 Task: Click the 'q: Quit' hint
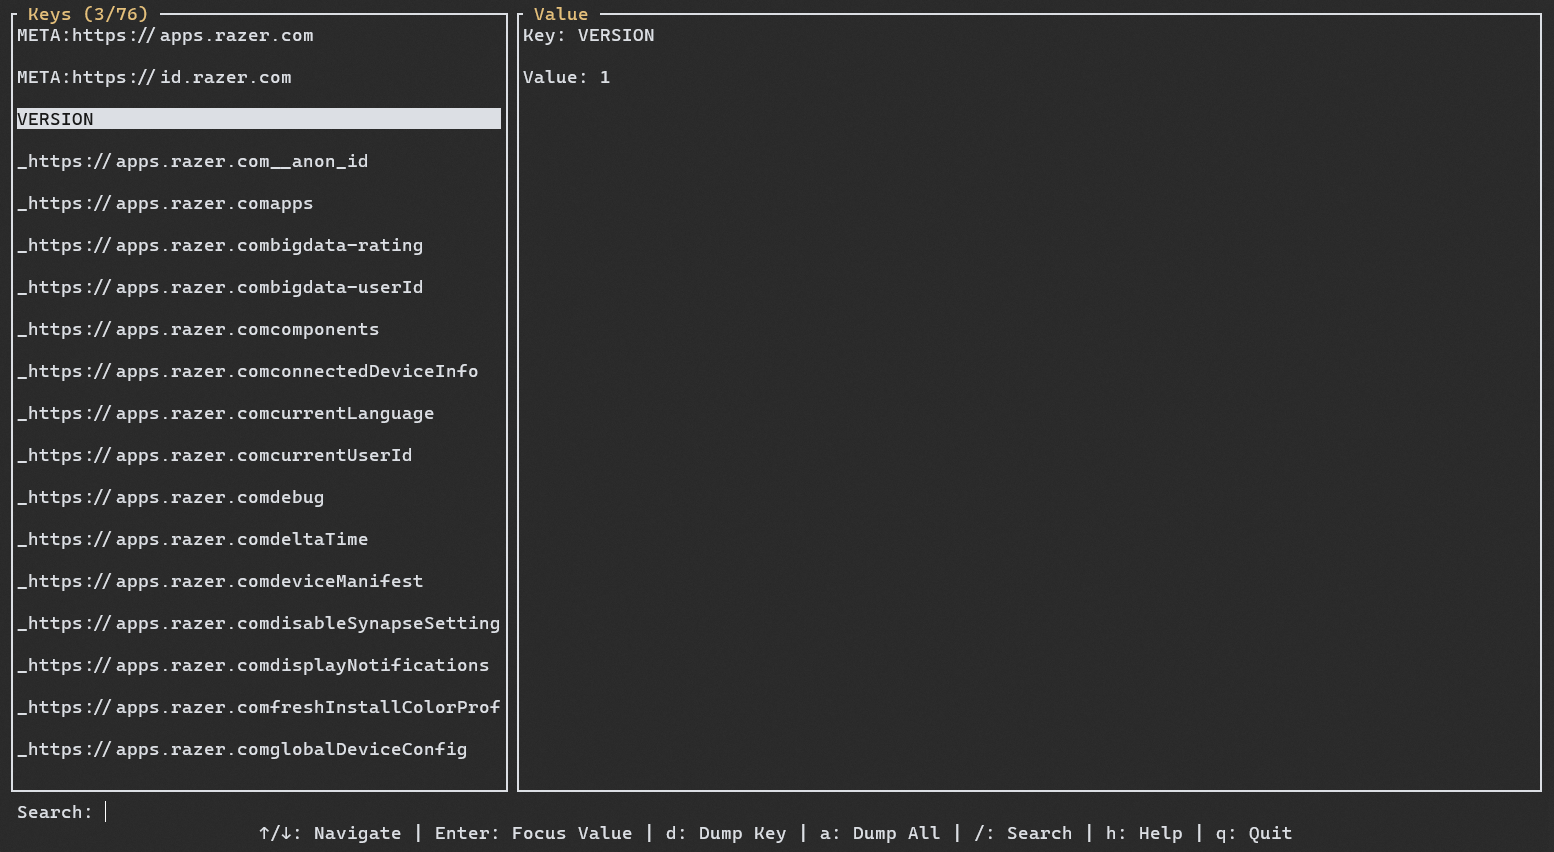[x=1254, y=833]
